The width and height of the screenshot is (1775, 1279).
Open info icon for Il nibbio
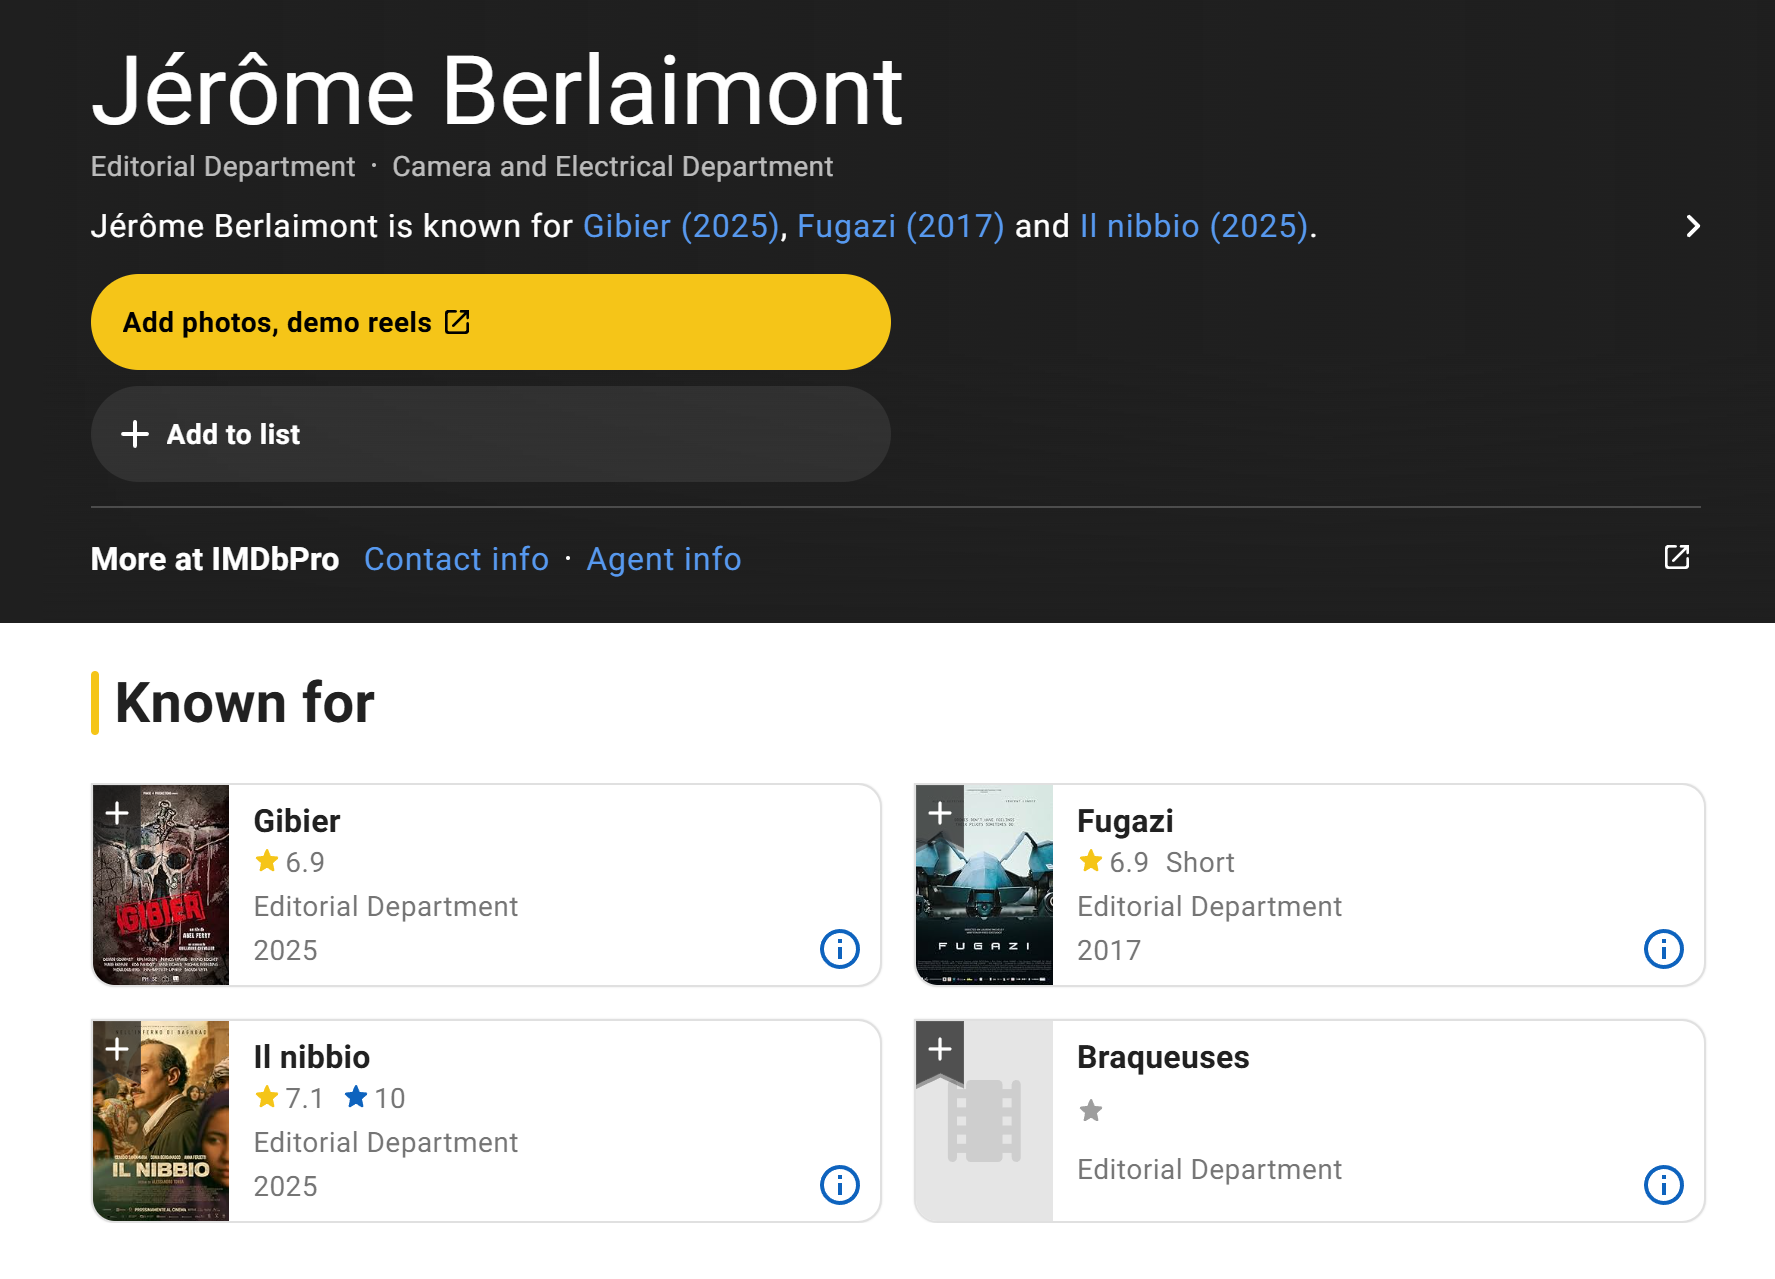point(840,1185)
